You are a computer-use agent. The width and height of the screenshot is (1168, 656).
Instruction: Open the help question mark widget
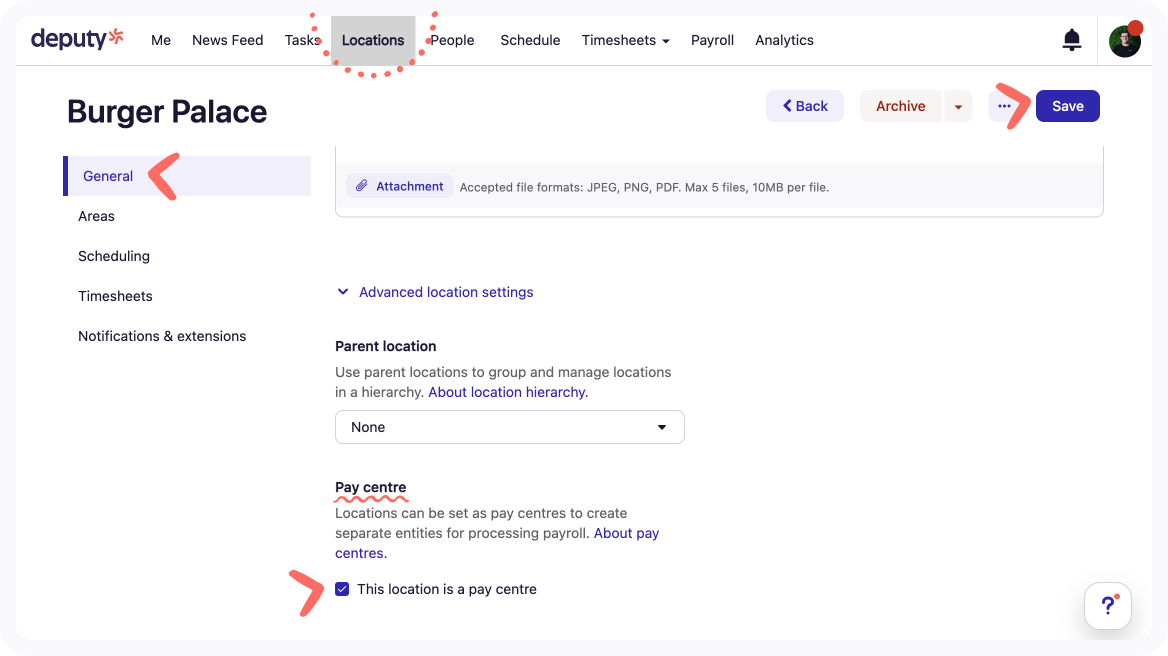pos(1107,606)
